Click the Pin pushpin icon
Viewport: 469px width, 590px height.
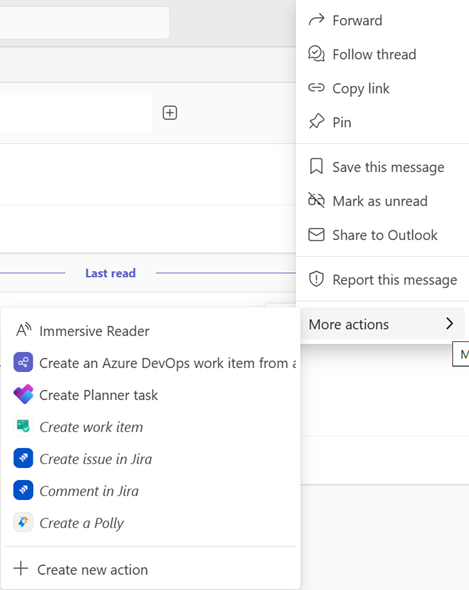316,121
